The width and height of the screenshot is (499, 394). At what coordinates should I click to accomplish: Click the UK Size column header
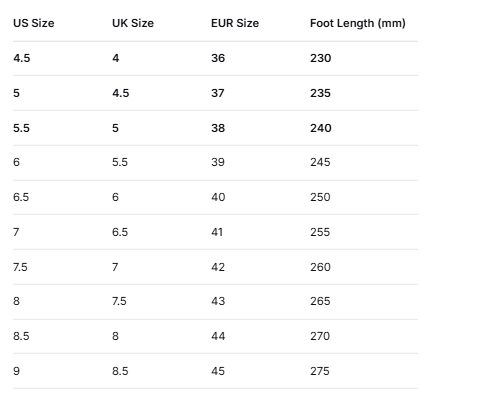click(x=133, y=23)
